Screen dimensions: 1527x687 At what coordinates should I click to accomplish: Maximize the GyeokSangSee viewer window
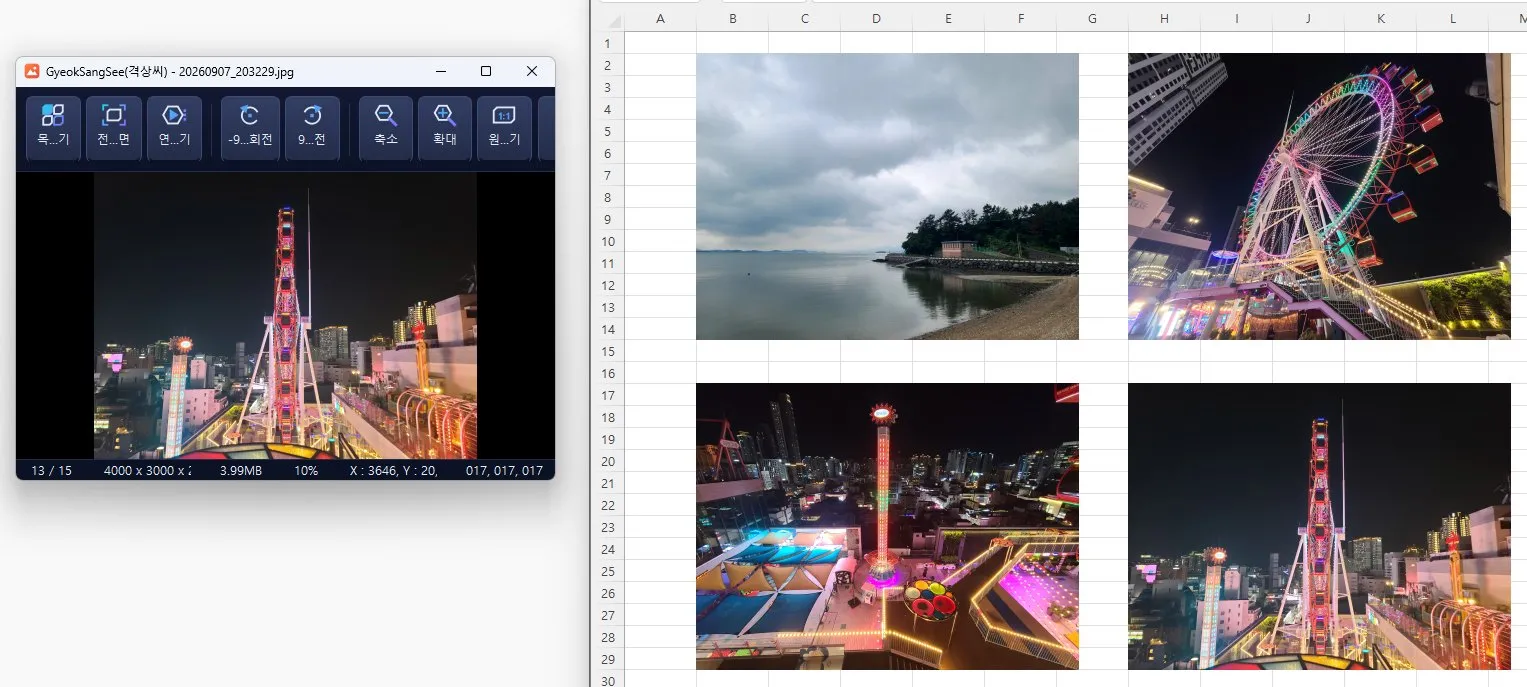[486, 71]
